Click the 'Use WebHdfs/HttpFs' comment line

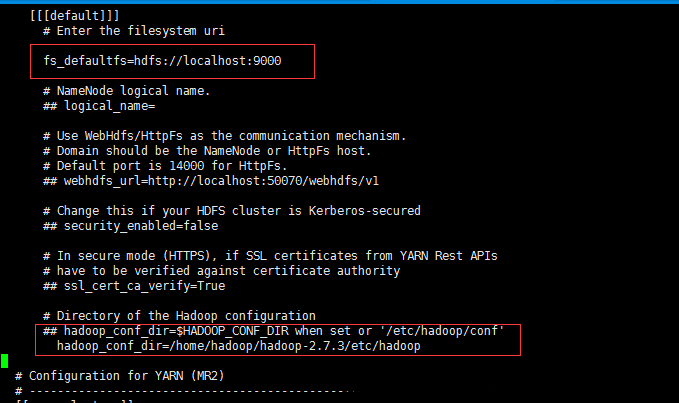tap(225, 135)
